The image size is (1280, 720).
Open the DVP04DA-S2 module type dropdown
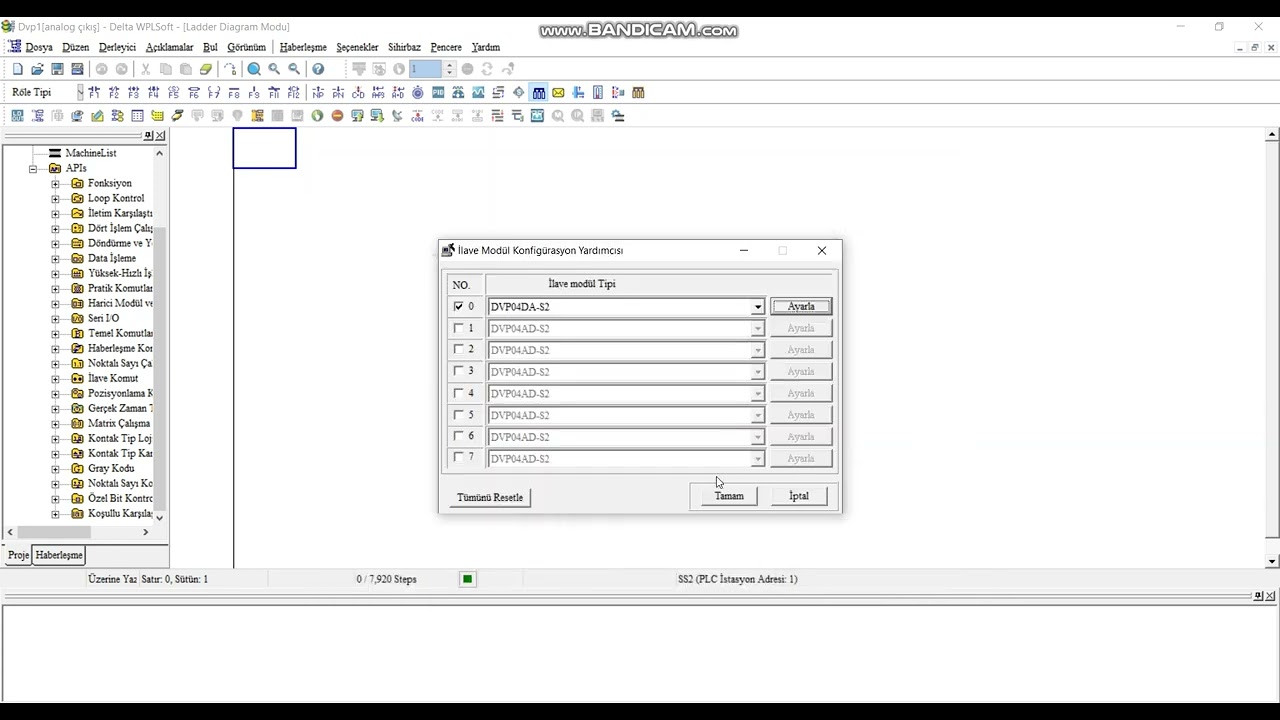click(x=757, y=307)
